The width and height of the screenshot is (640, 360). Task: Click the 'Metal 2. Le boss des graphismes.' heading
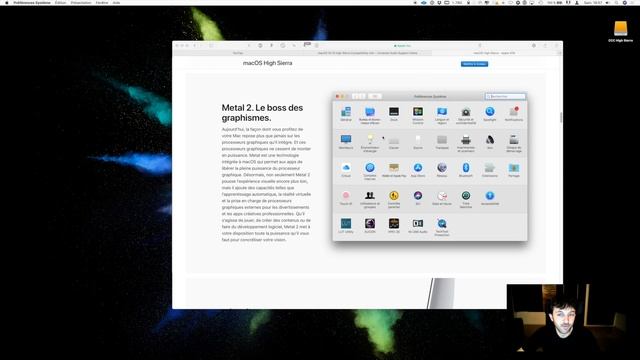click(x=262, y=113)
